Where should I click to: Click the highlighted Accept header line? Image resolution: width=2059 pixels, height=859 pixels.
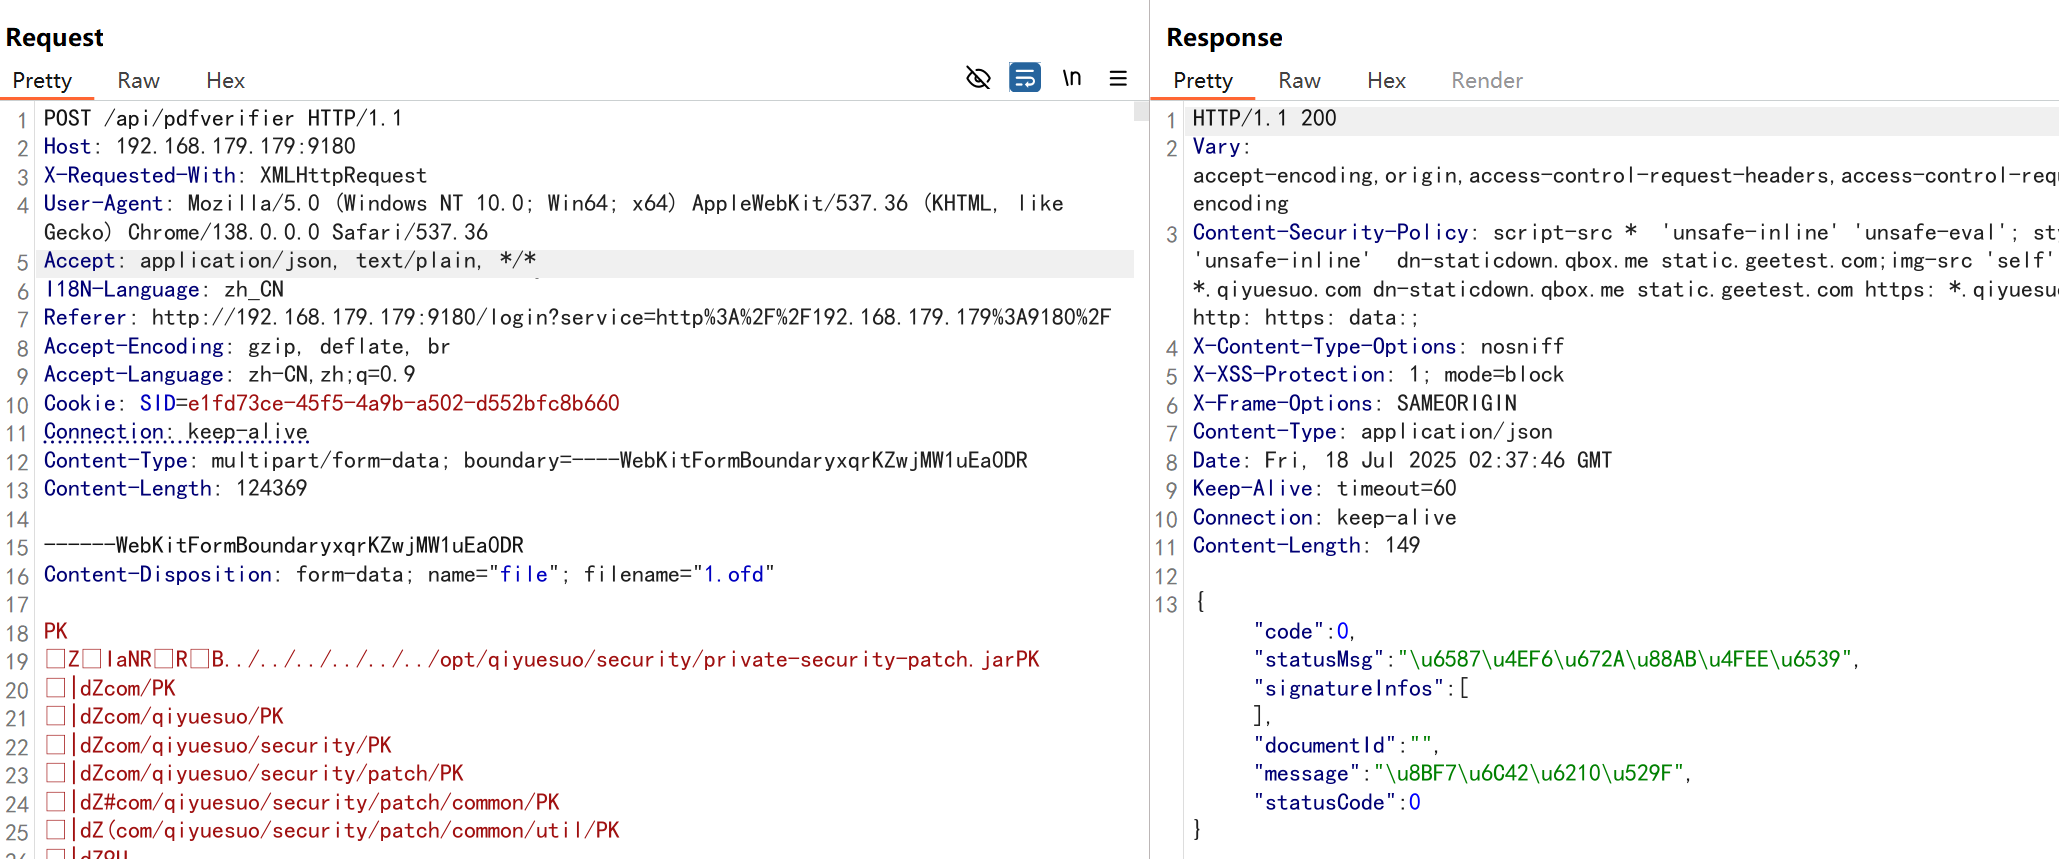point(290,261)
